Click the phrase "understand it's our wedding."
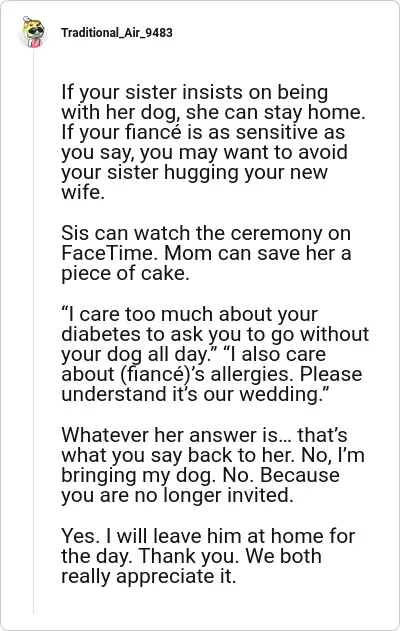400x631 pixels. click(x=196, y=394)
